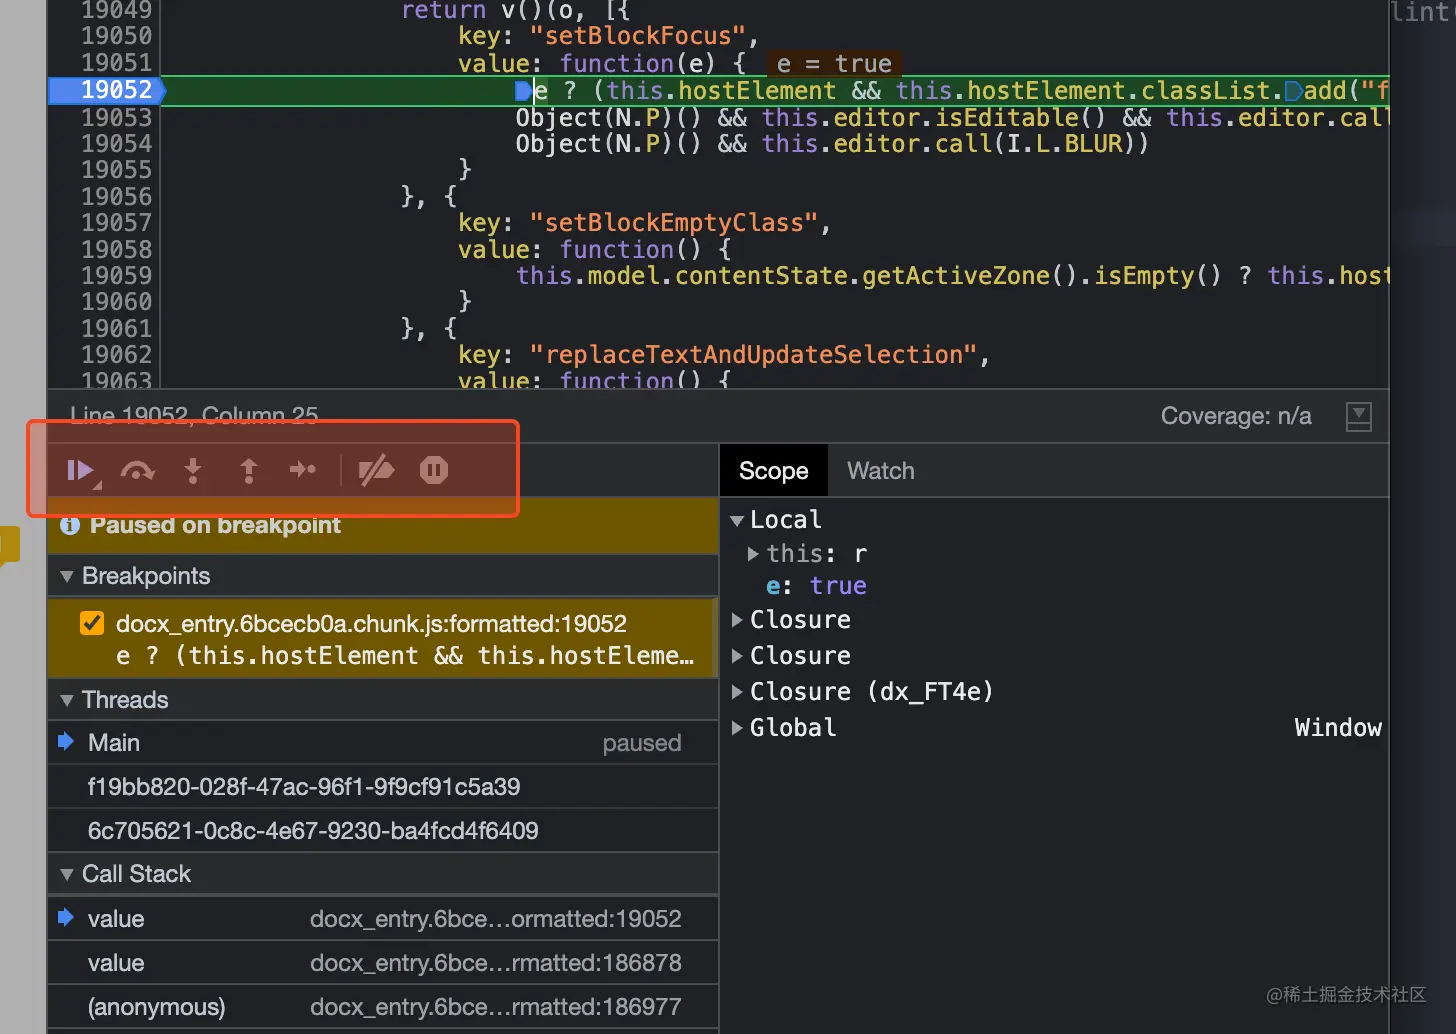The width and height of the screenshot is (1456, 1034).
Task: Select thread 6c705621-0c8c-4e67-9230-ba4fcd4f6409
Action: [x=383, y=831]
